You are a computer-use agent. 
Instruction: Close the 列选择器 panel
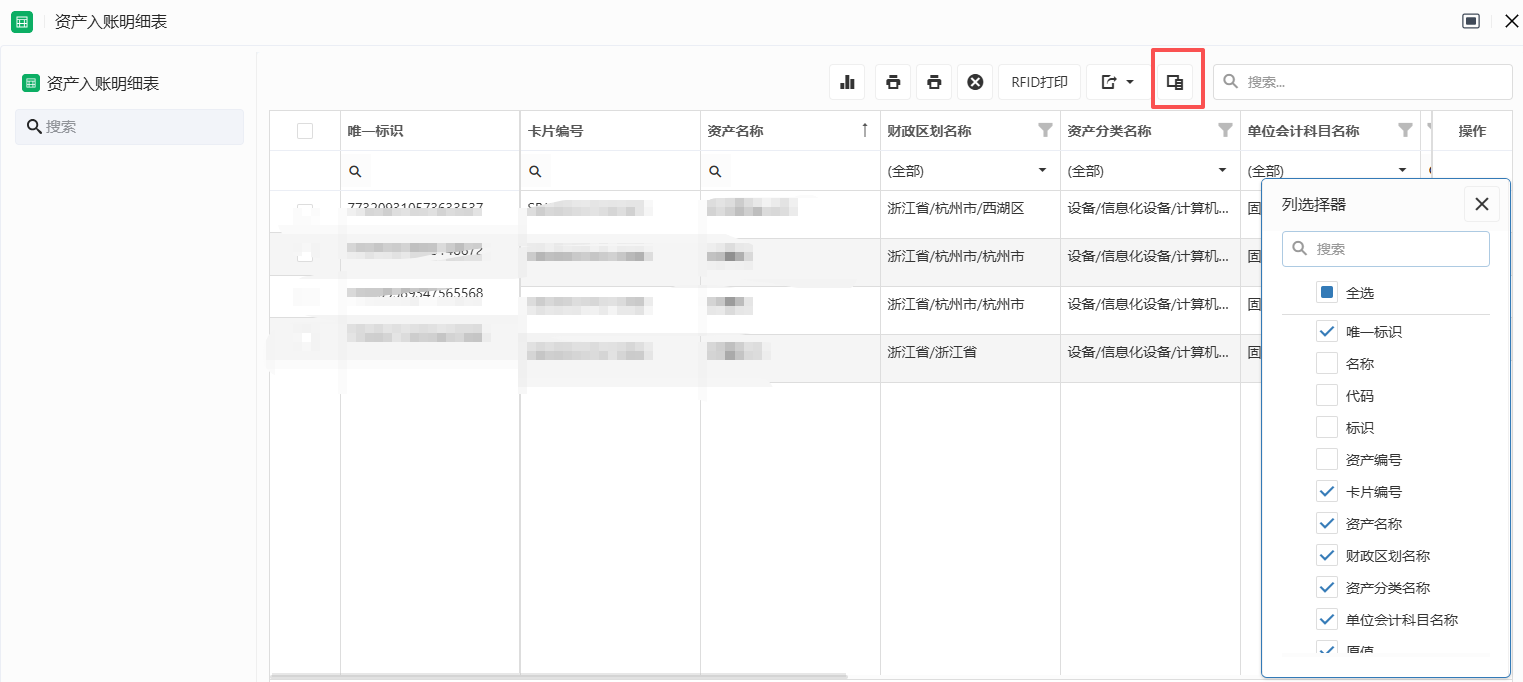tap(1481, 204)
